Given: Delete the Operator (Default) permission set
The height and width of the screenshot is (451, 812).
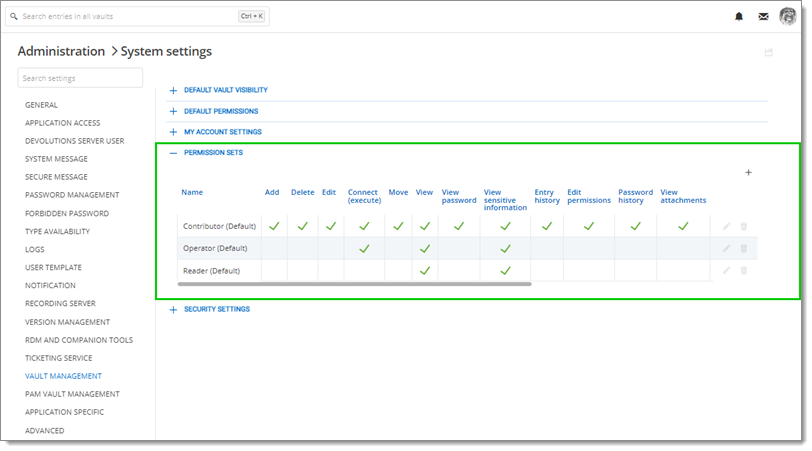Looking at the screenshot, I should (x=744, y=249).
